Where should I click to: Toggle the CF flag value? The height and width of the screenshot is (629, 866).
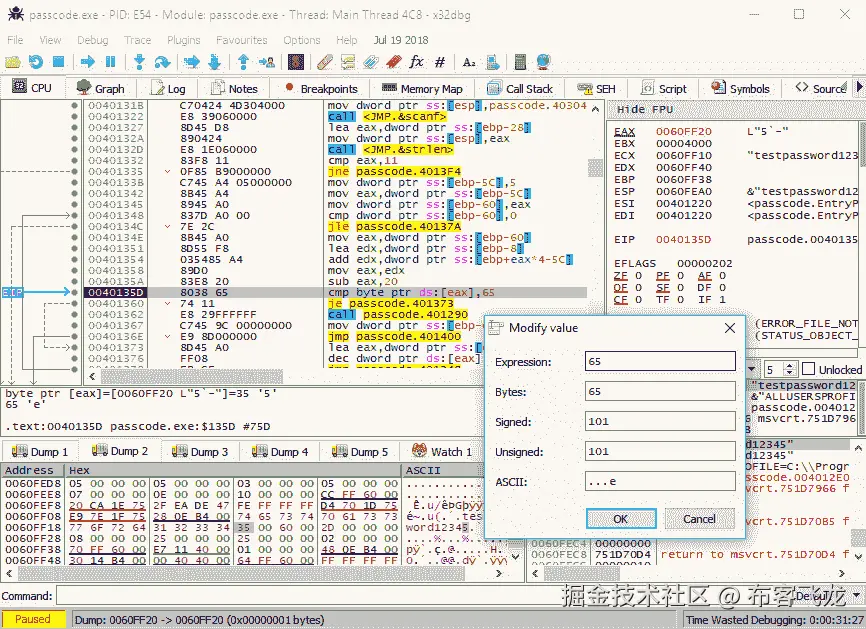(638, 299)
